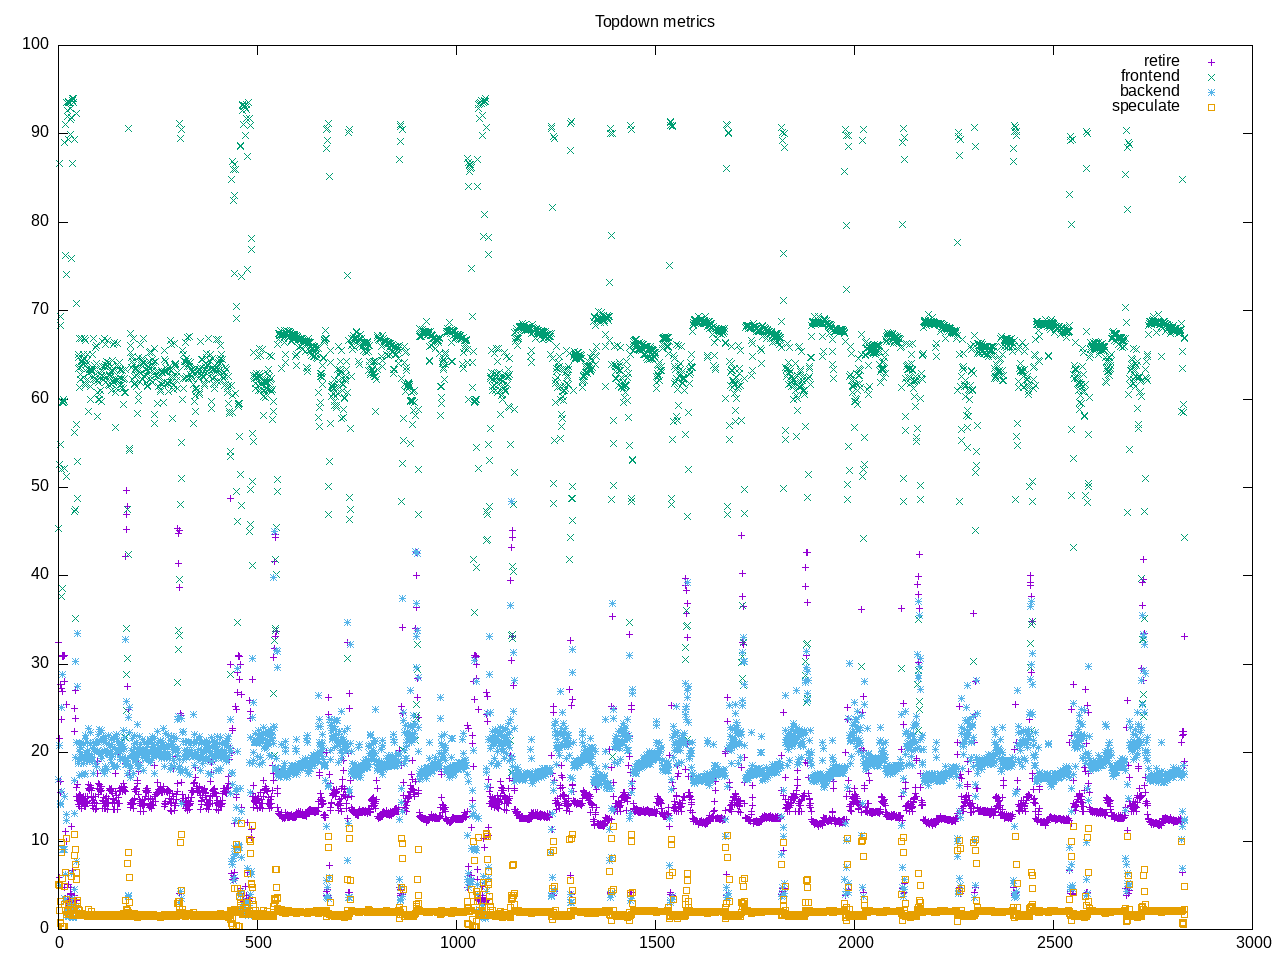Toggle the retire series via its legend label
The height and width of the screenshot is (960, 1280).
pyautogui.click(x=1161, y=61)
